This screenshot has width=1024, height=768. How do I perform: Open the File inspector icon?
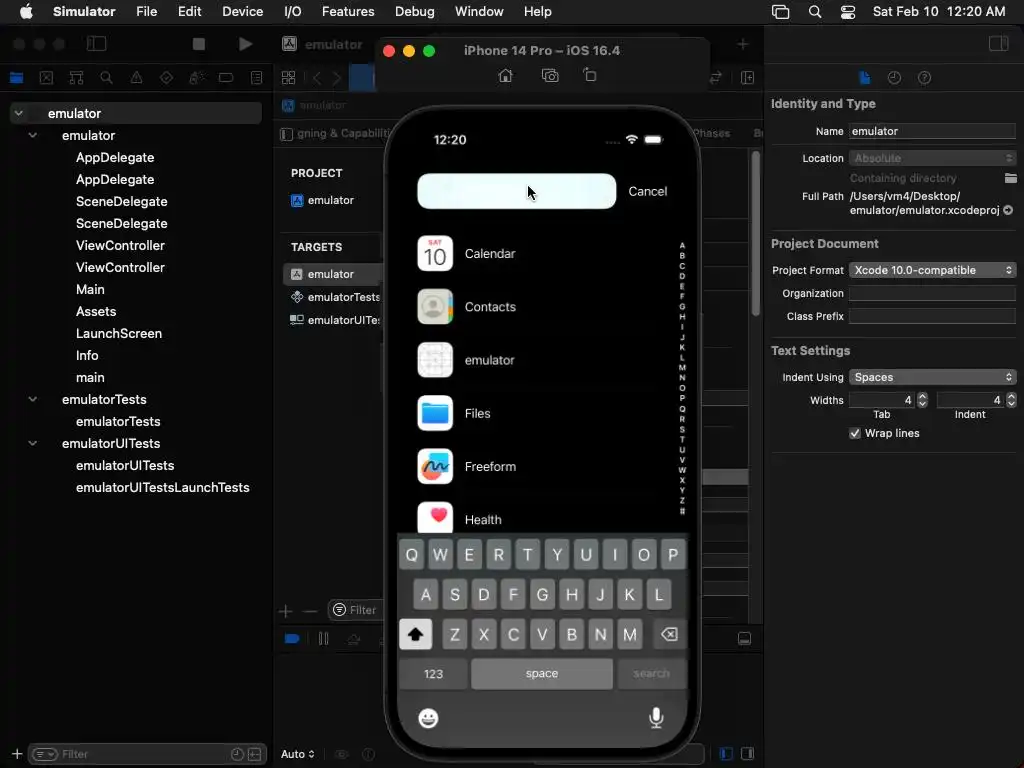coord(865,78)
